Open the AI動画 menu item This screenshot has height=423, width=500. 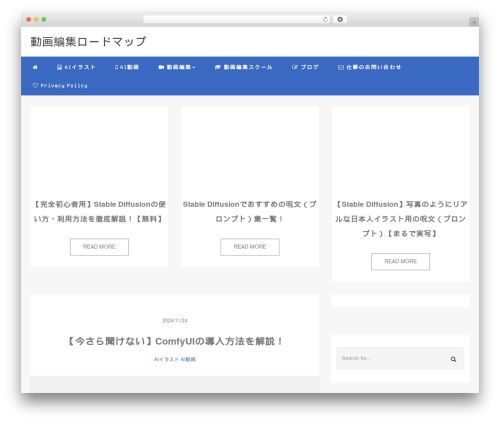(x=127, y=67)
